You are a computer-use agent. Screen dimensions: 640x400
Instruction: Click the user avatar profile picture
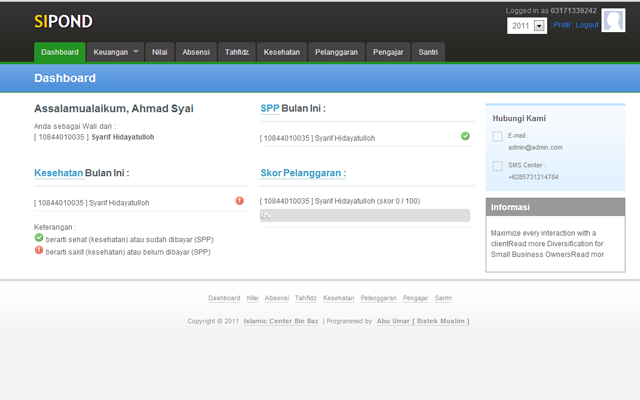point(614,20)
